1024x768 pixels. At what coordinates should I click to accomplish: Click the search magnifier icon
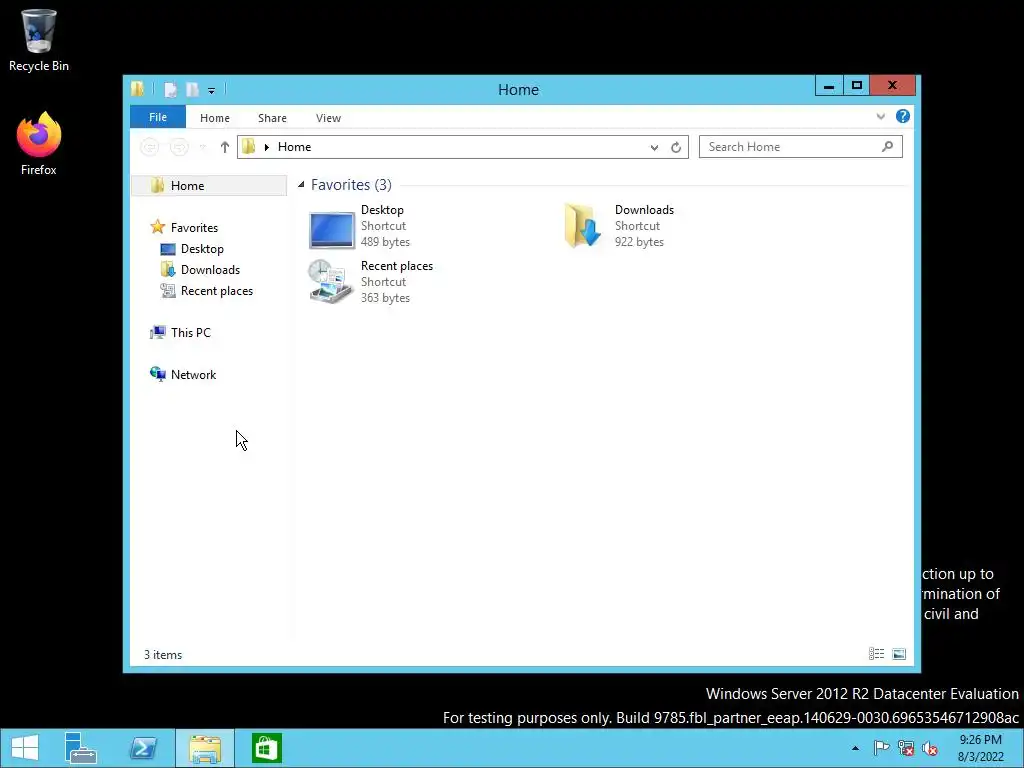[887, 147]
